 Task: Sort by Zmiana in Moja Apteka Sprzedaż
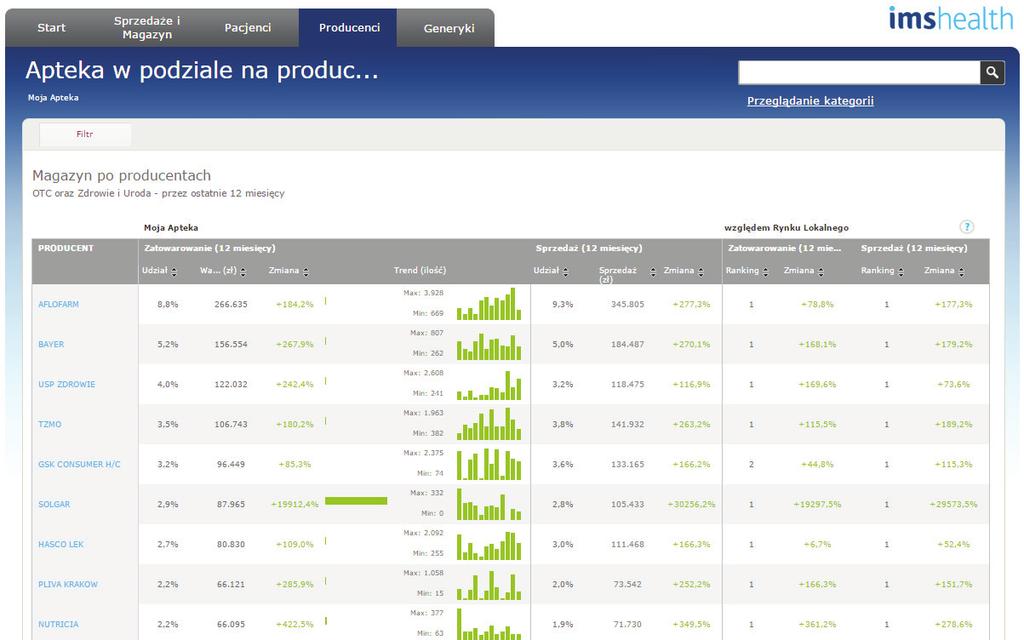tap(701, 272)
